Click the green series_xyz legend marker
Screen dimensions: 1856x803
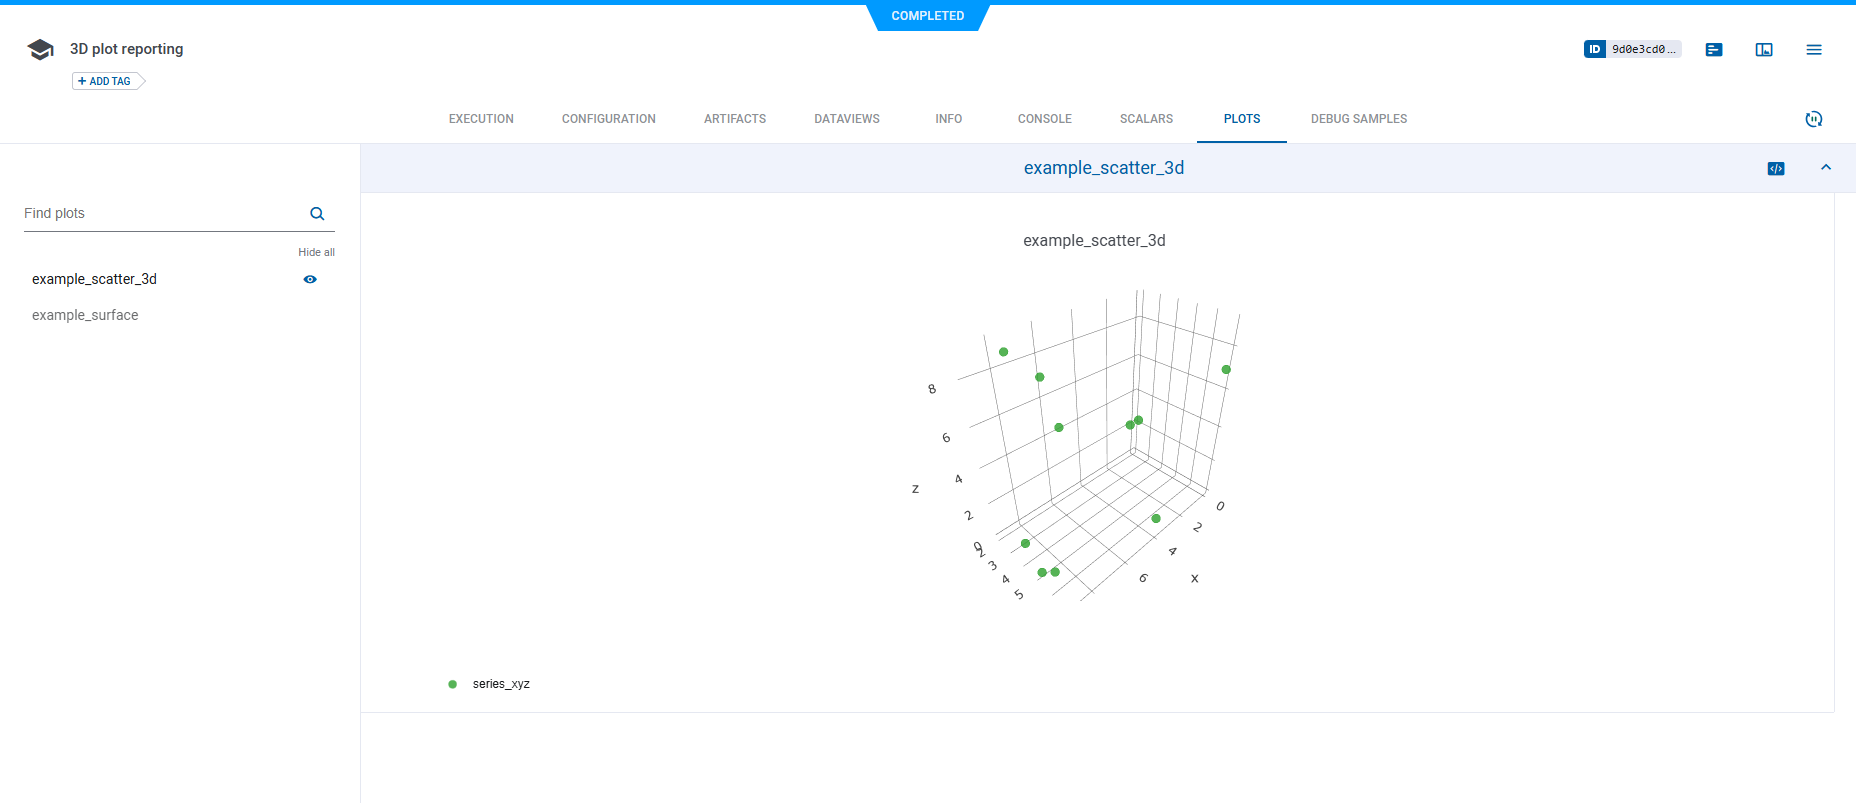click(452, 684)
